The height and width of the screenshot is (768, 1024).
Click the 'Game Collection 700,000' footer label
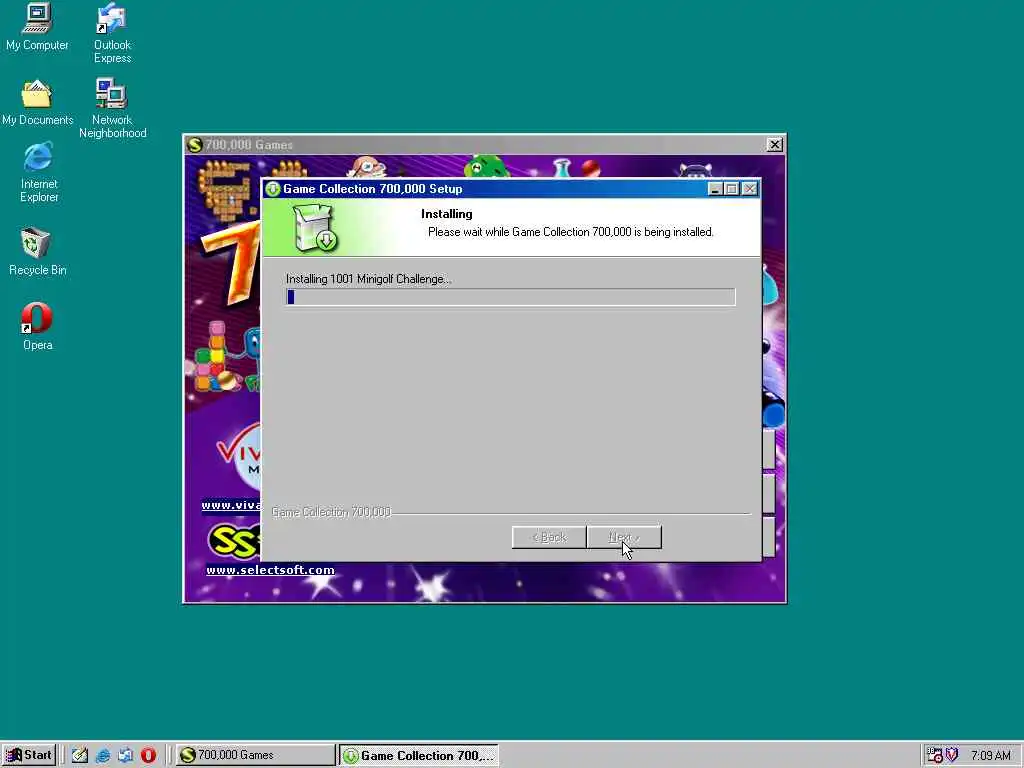pos(331,512)
